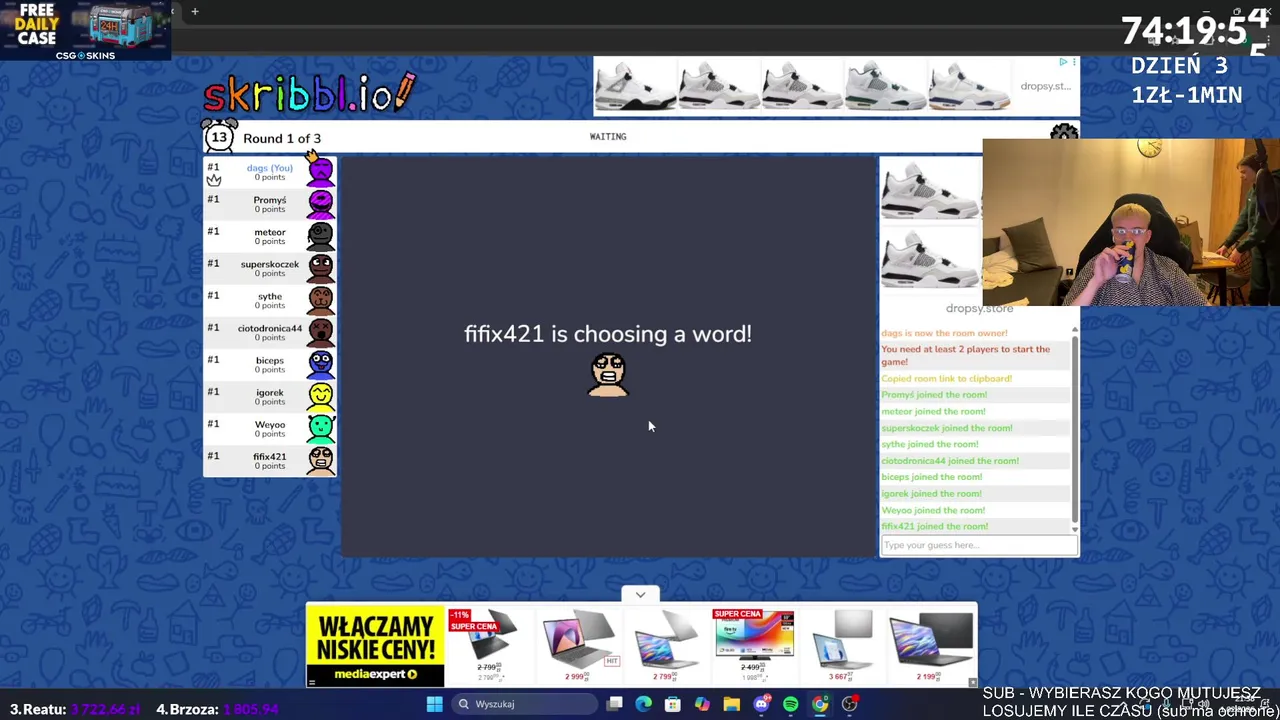Click the chat scrollbar
This screenshot has height=720, width=1280.
[1075, 430]
